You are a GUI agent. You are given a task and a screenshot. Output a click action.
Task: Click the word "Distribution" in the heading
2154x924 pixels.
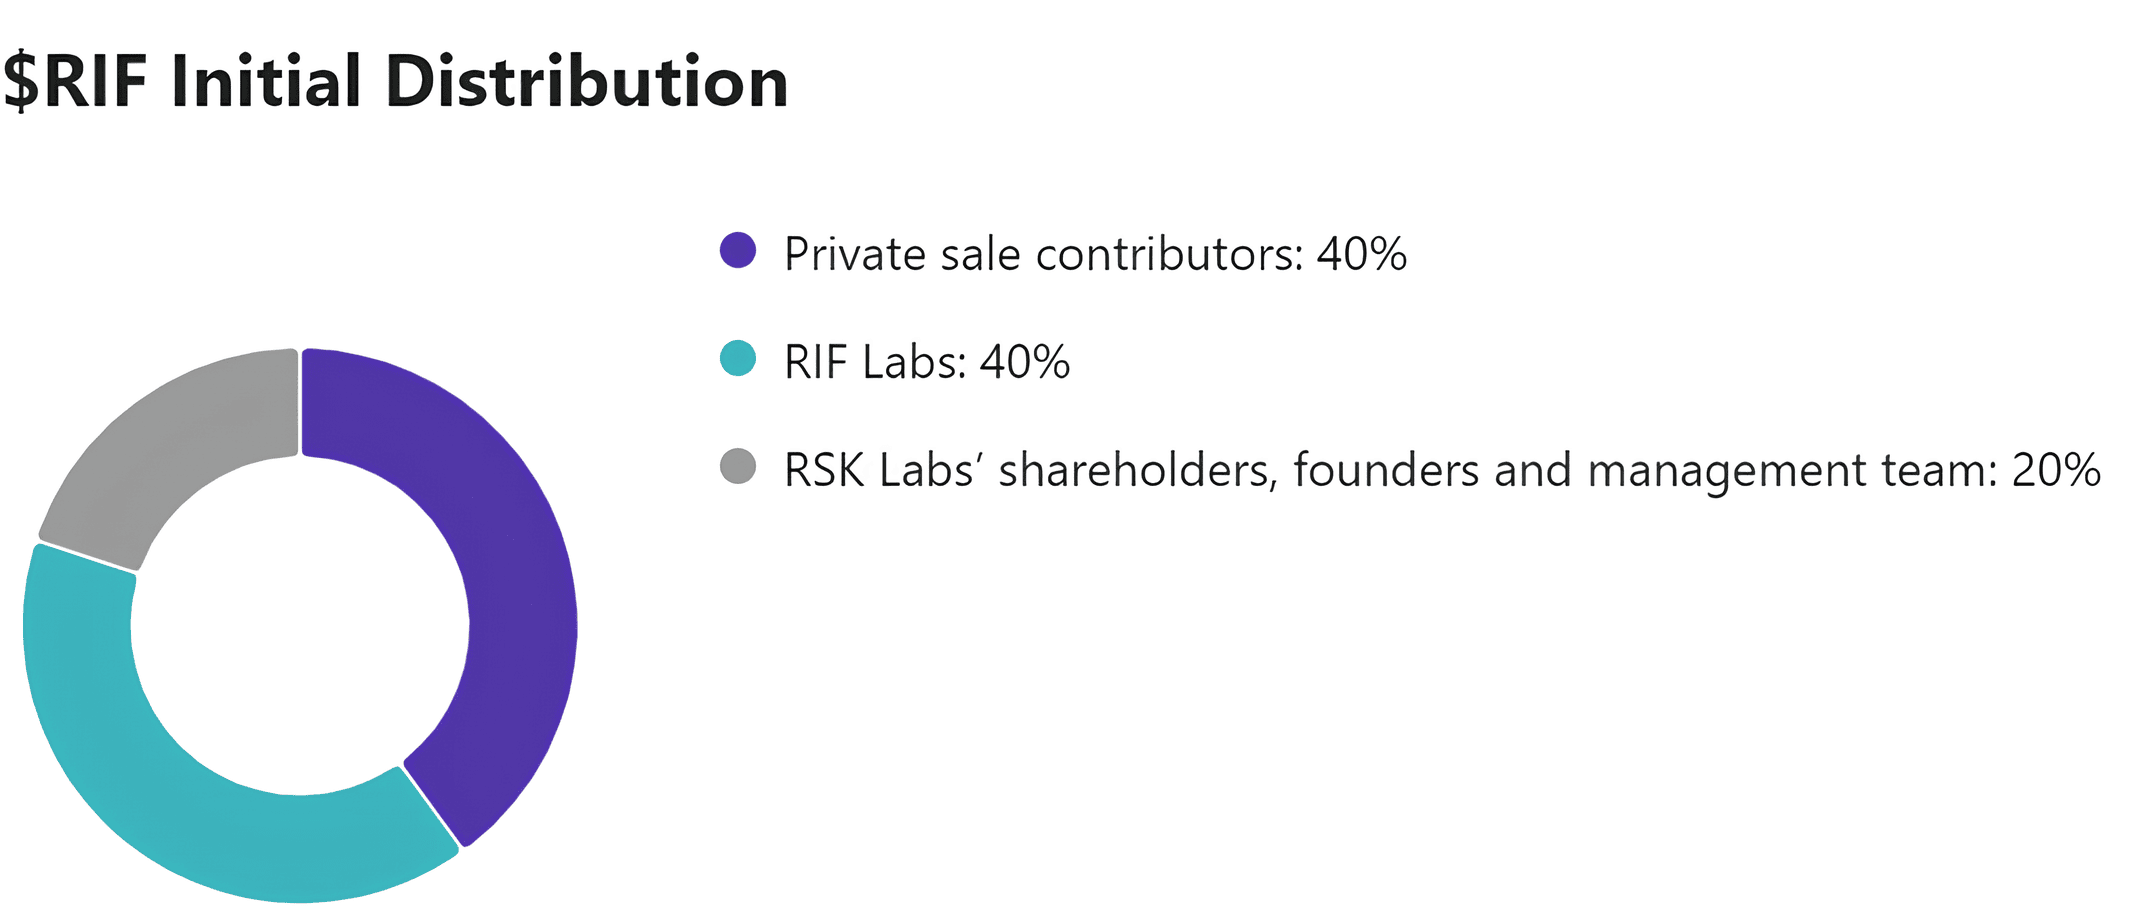click(587, 82)
